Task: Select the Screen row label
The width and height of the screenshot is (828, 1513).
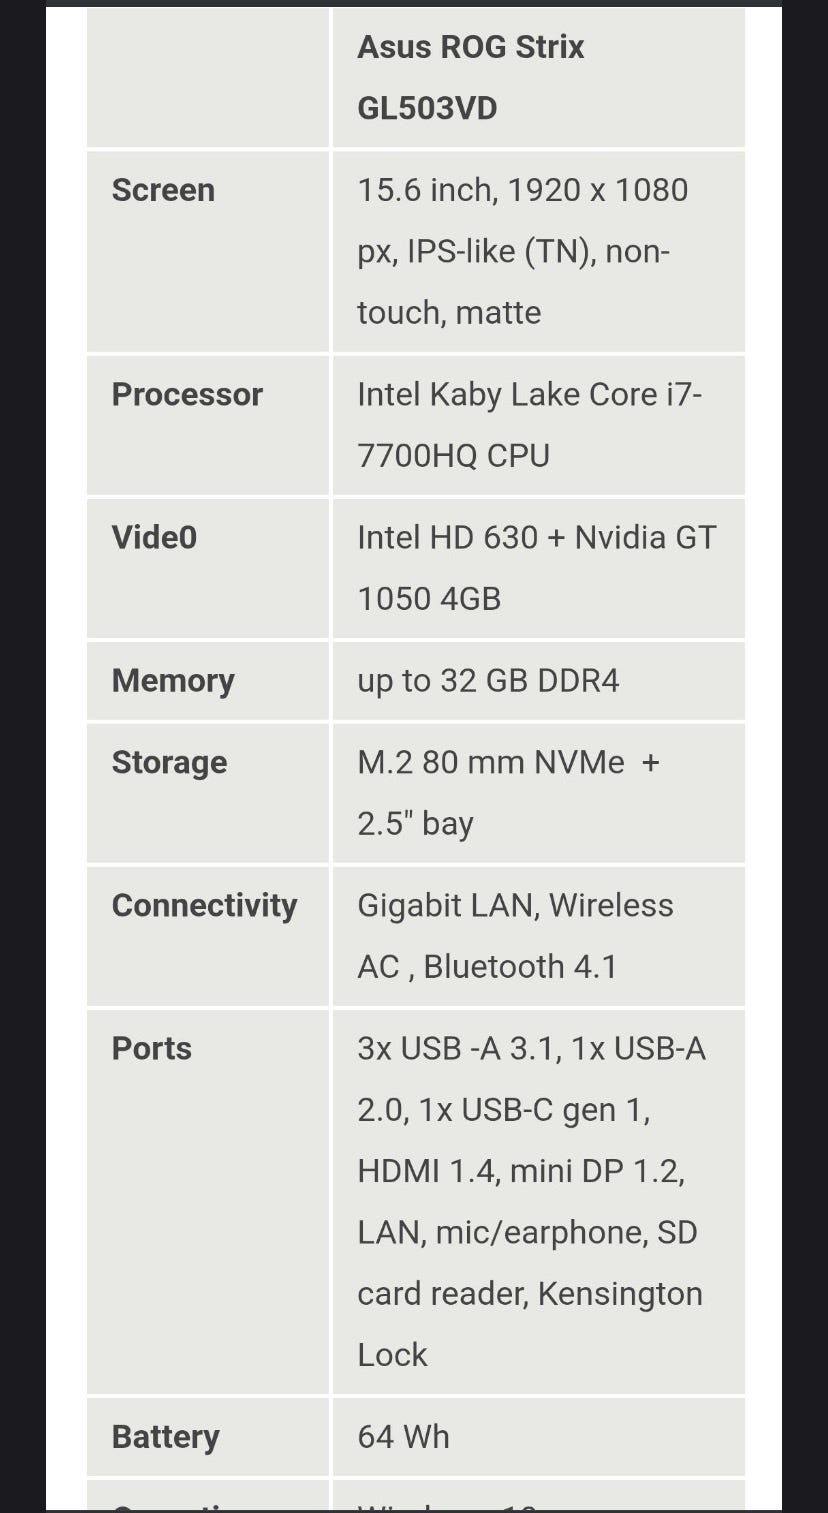Action: click(x=163, y=190)
